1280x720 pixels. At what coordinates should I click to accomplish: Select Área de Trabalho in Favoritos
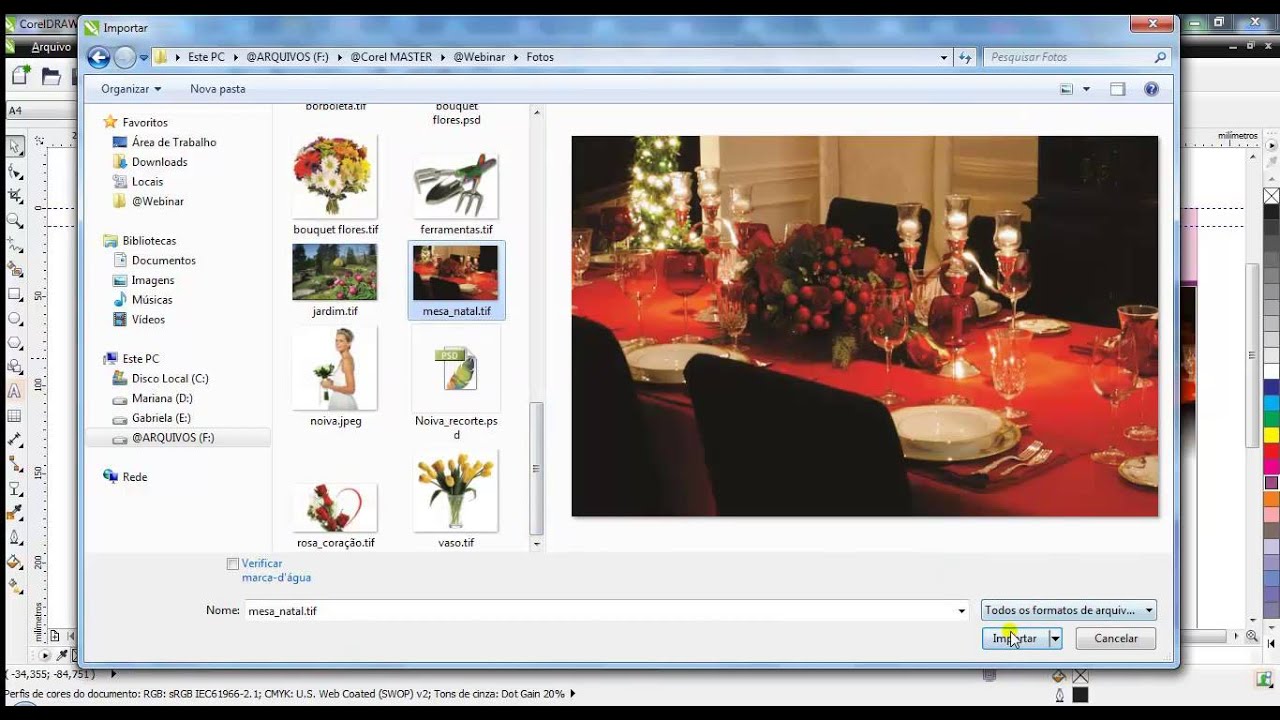(174, 142)
